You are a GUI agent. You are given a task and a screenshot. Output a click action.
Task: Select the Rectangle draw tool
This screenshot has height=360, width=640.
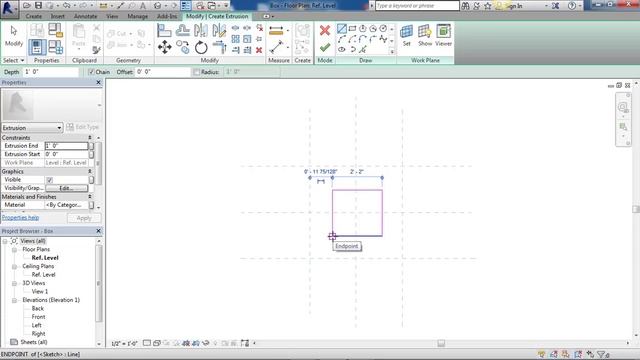pyautogui.click(x=352, y=29)
